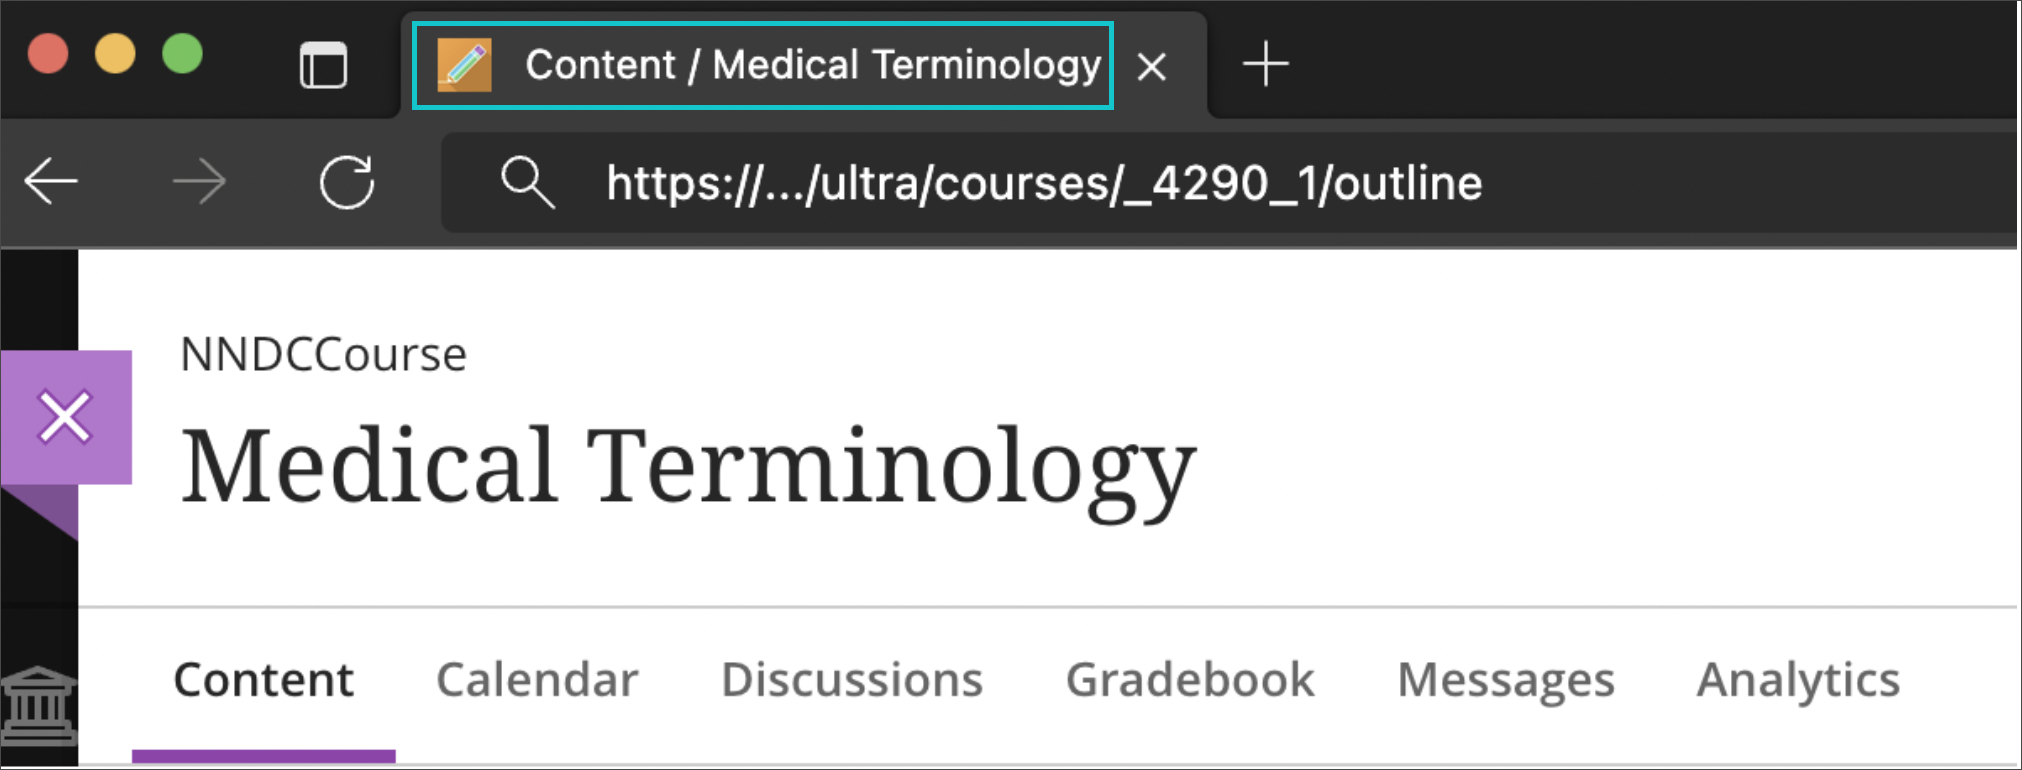Open the Calendar tab
The image size is (2022, 770).
537,680
